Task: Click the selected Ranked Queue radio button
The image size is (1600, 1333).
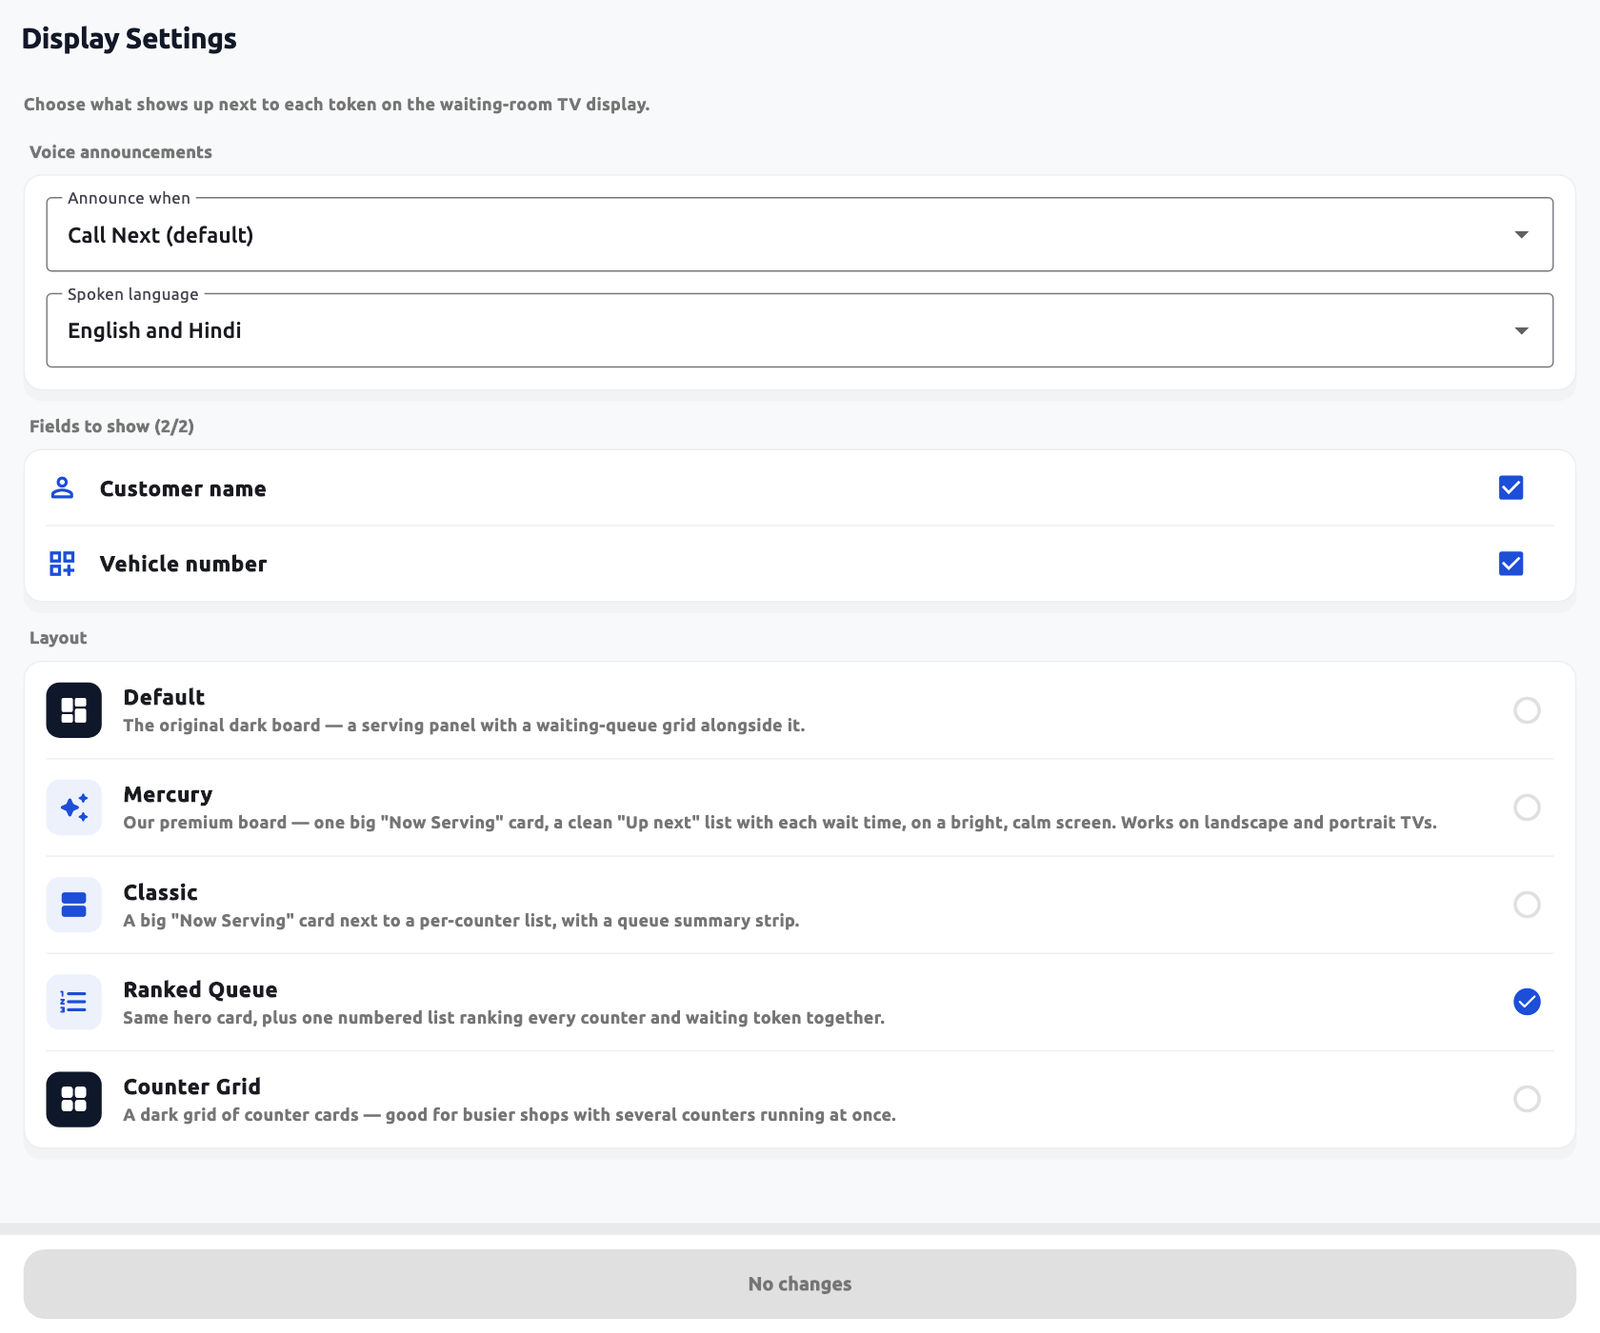Action: point(1527,1002)
